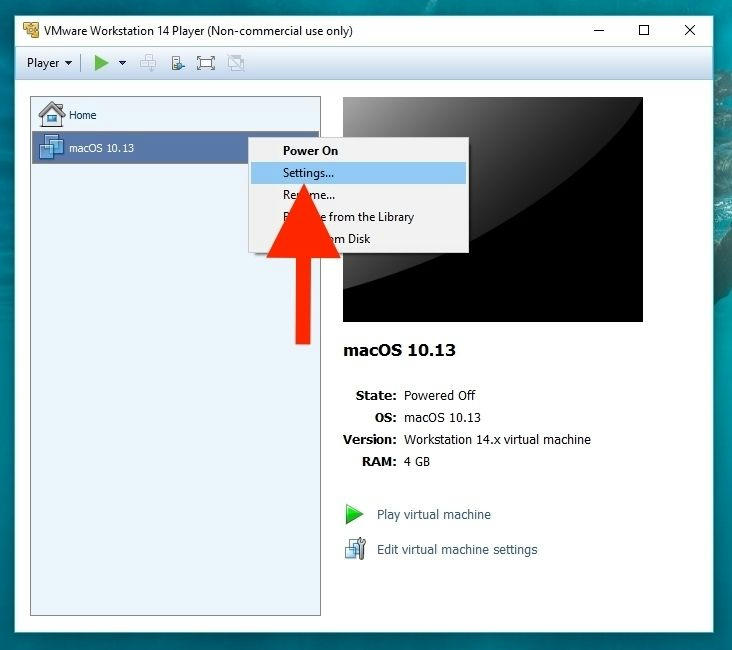The image size is (732, 650).
Task: Click the Play virtual machine link
Action: pos(433,515)
